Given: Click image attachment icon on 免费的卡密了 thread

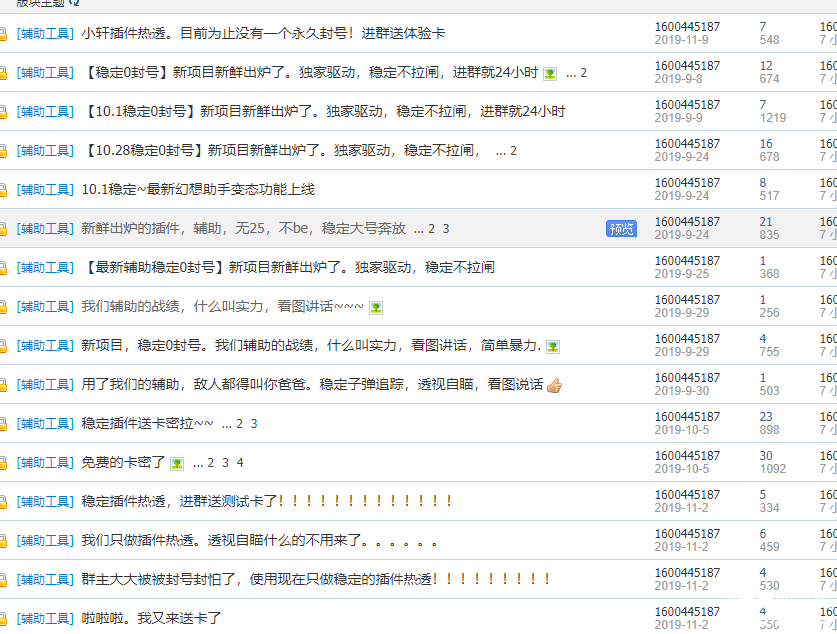Looking at the screenshot, I should point(177,463).
